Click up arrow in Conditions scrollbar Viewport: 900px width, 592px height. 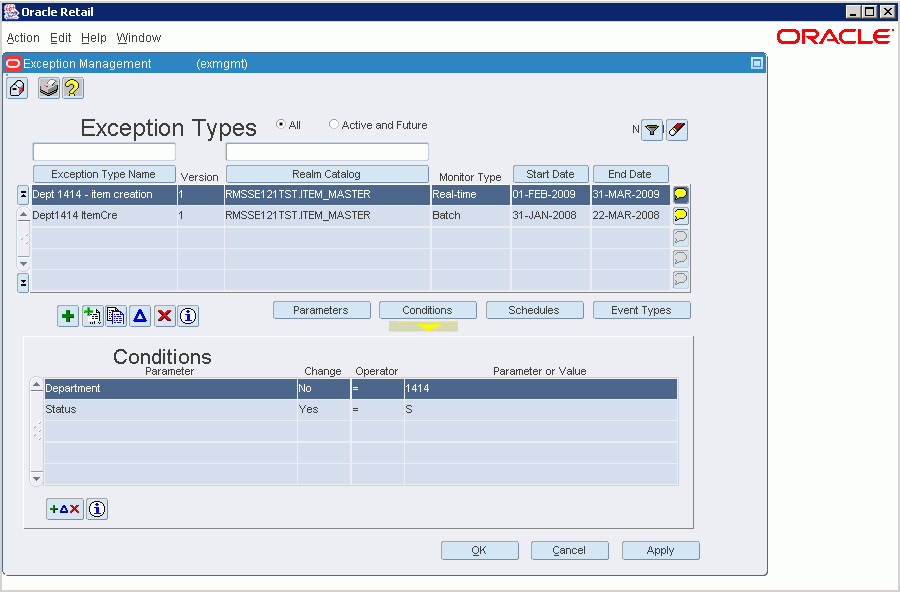[x=36, y=384]
